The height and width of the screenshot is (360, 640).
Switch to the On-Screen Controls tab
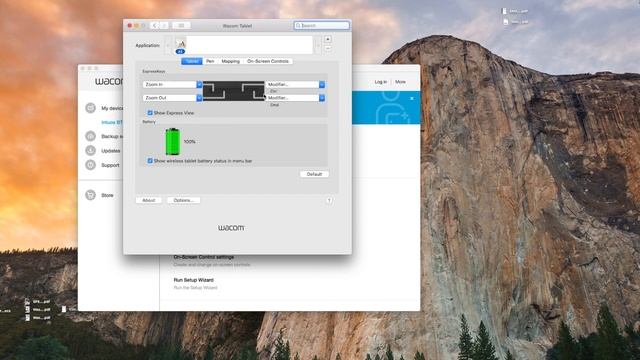coord(268,61)
